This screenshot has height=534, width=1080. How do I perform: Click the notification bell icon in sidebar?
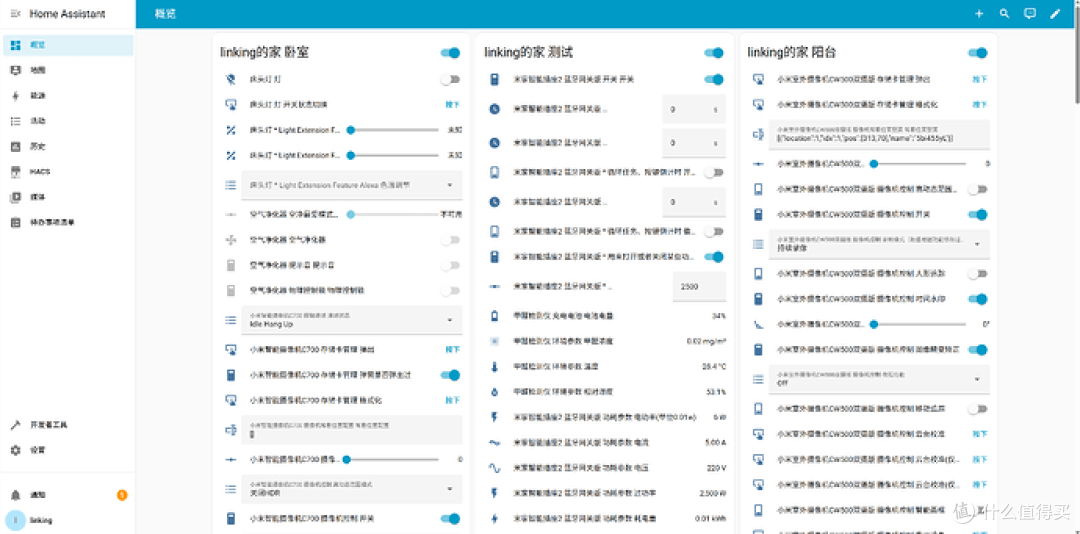[16, 495]
